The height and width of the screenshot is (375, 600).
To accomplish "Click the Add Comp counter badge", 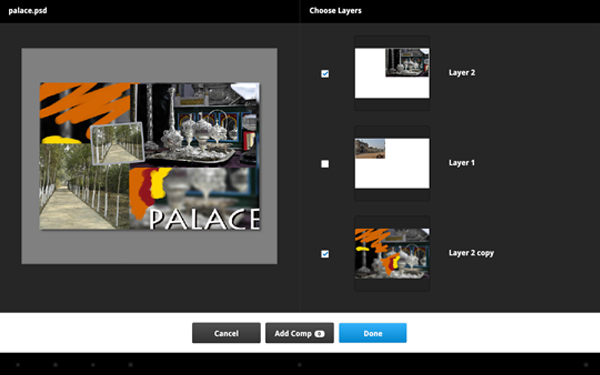I will (x=320, y=334).
